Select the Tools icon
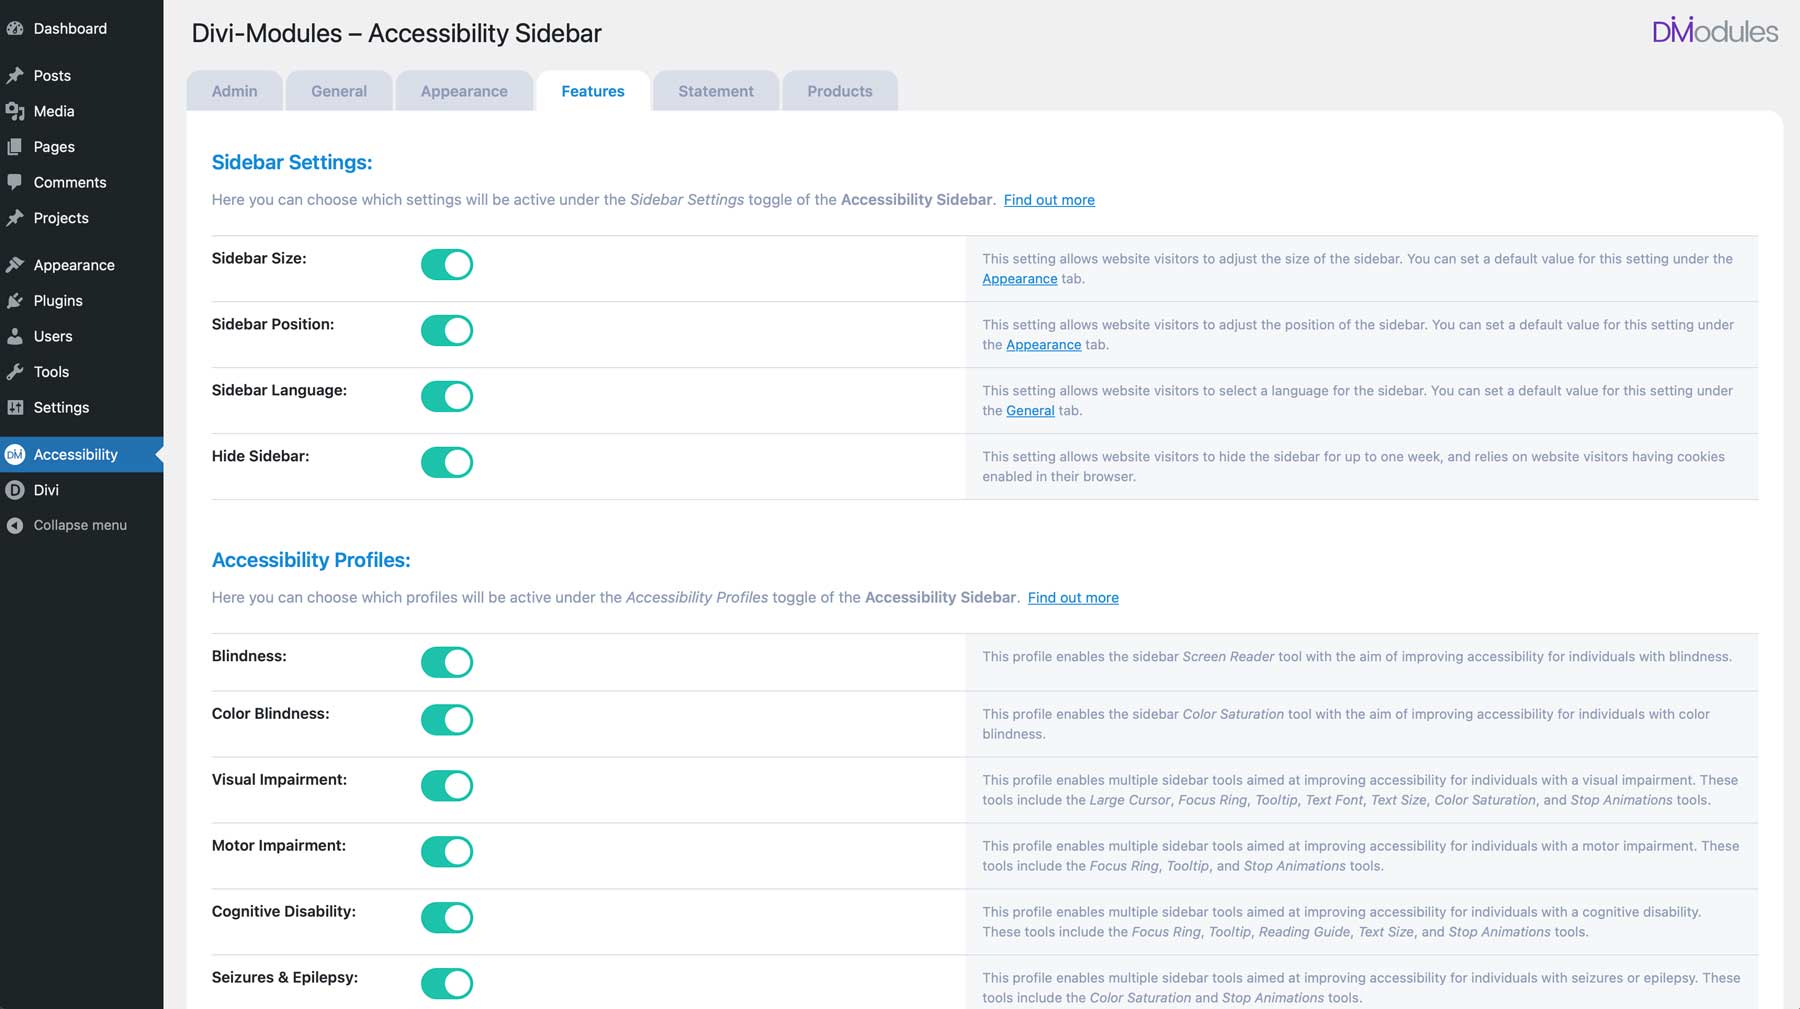 point(15,371)
